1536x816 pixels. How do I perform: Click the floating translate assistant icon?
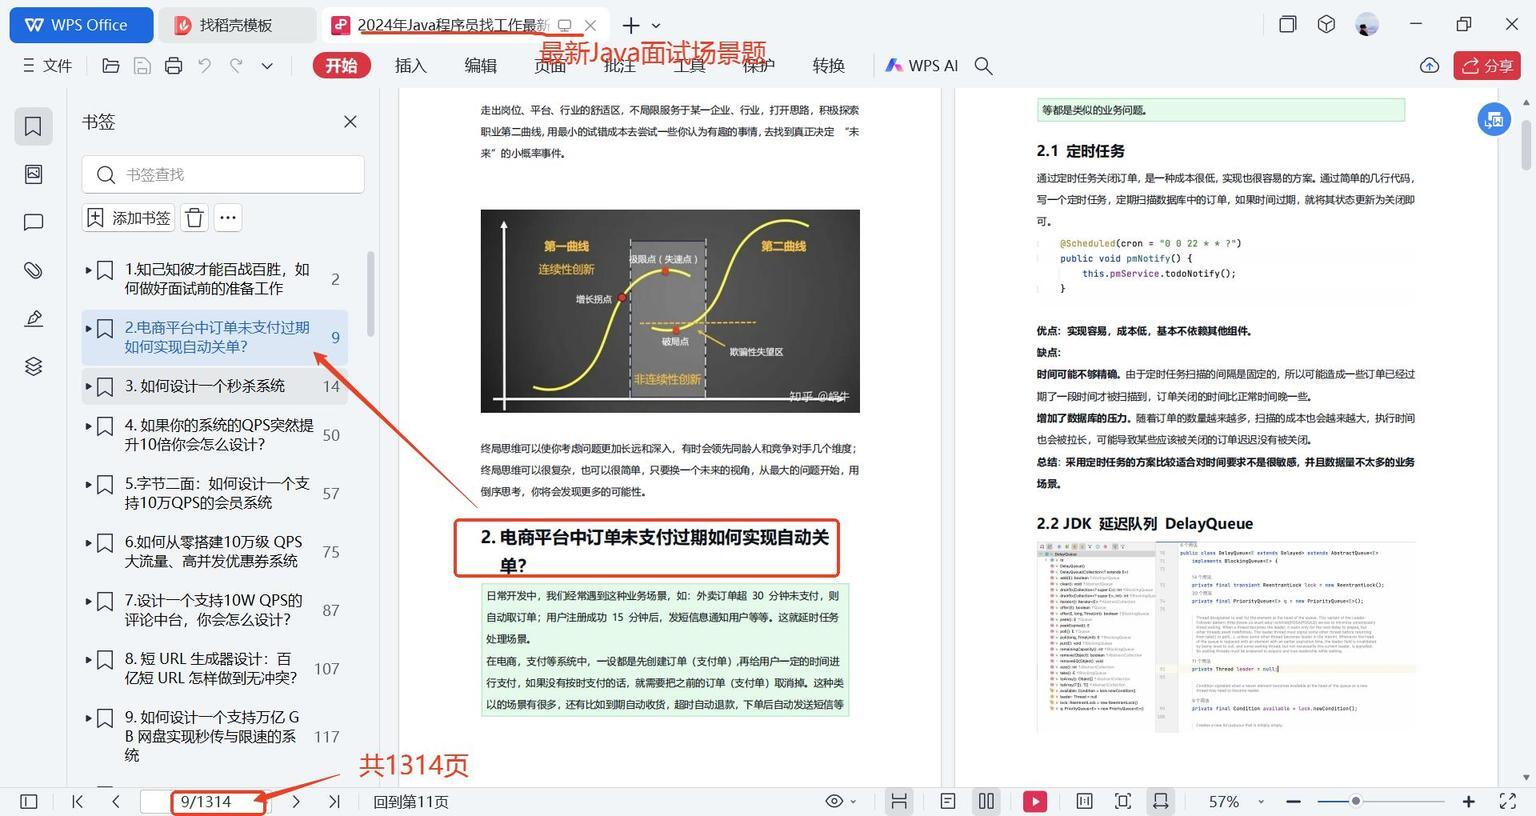coord(1494,120)
